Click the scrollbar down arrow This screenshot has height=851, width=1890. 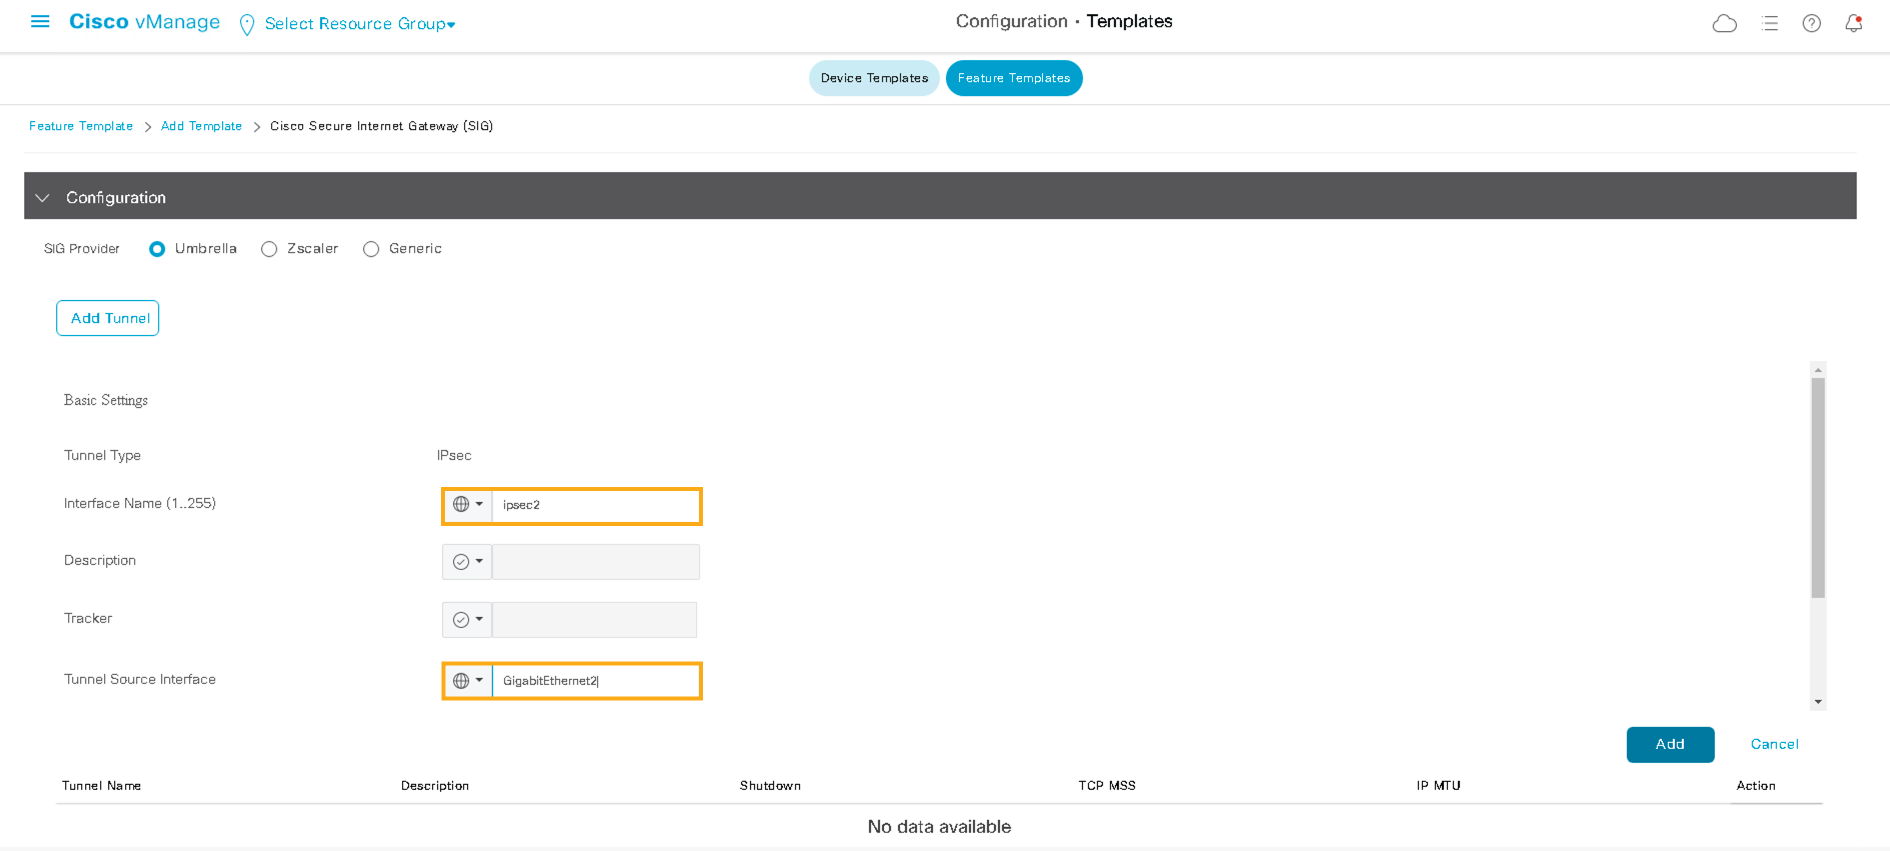[1818, 702]
